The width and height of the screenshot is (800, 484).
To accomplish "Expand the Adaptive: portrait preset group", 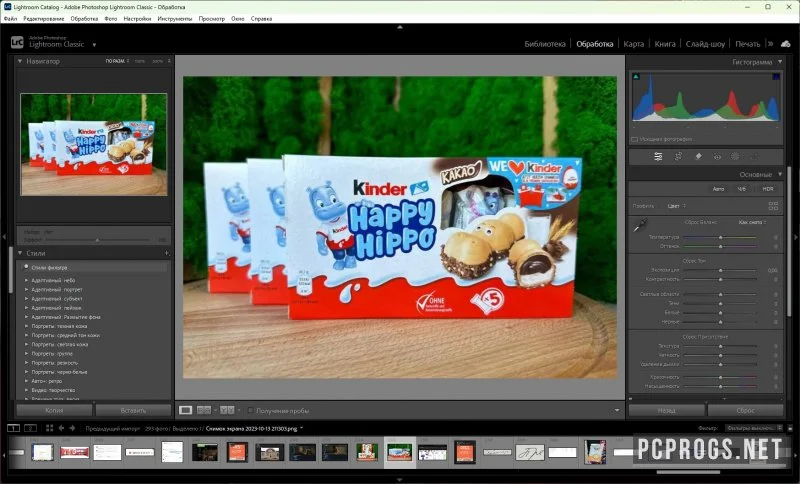I will coord(27,289).
